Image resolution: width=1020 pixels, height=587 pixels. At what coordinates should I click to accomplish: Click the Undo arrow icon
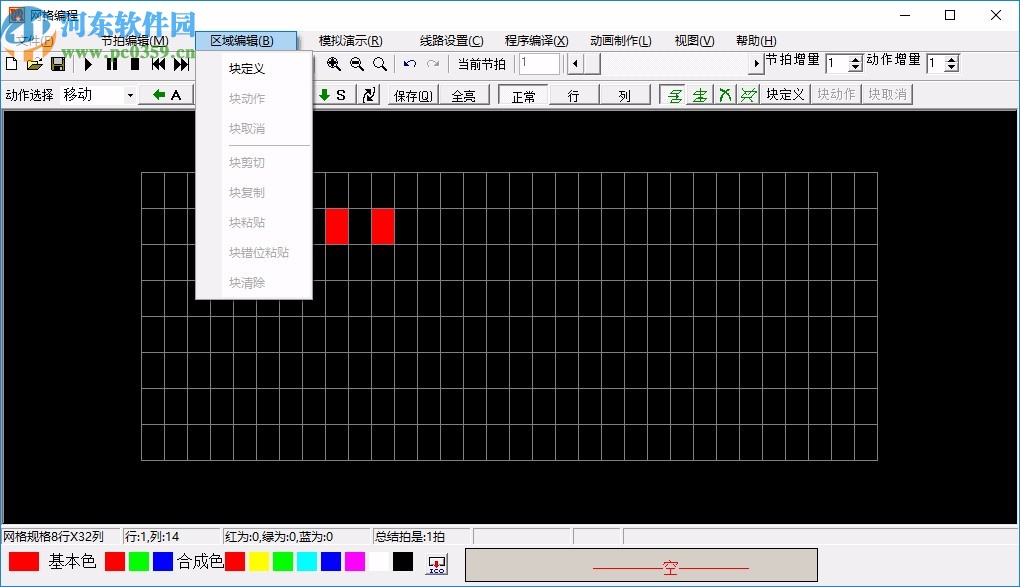click(409, 63)
